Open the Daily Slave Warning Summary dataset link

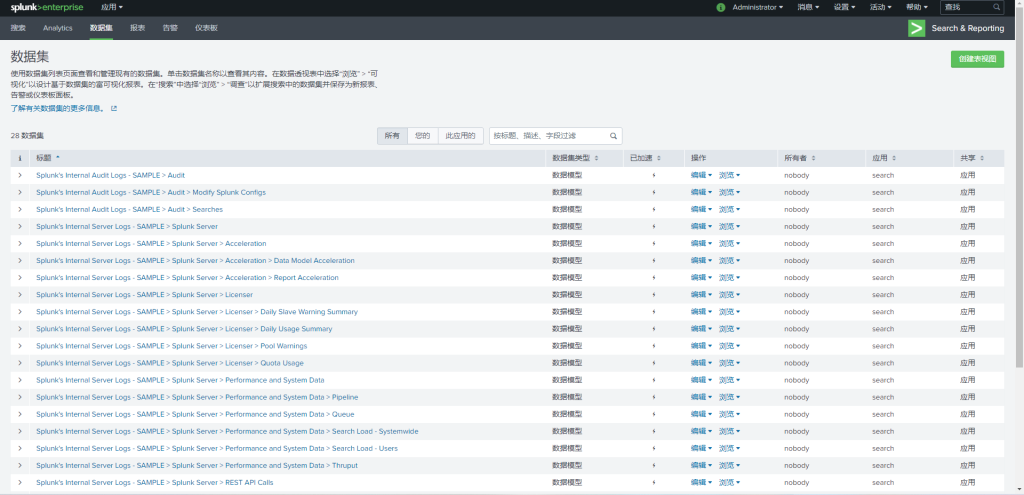[x=197, y=311]
